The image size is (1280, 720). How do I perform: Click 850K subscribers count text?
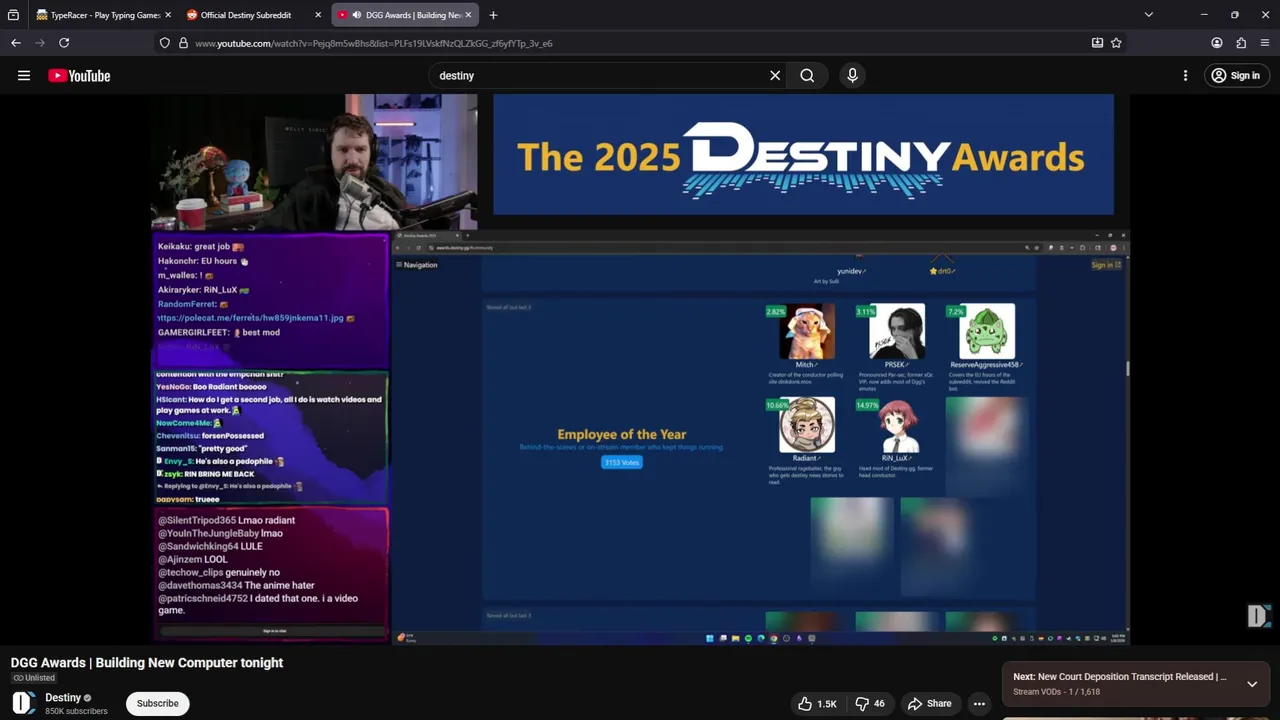click(x=76, y=711)
